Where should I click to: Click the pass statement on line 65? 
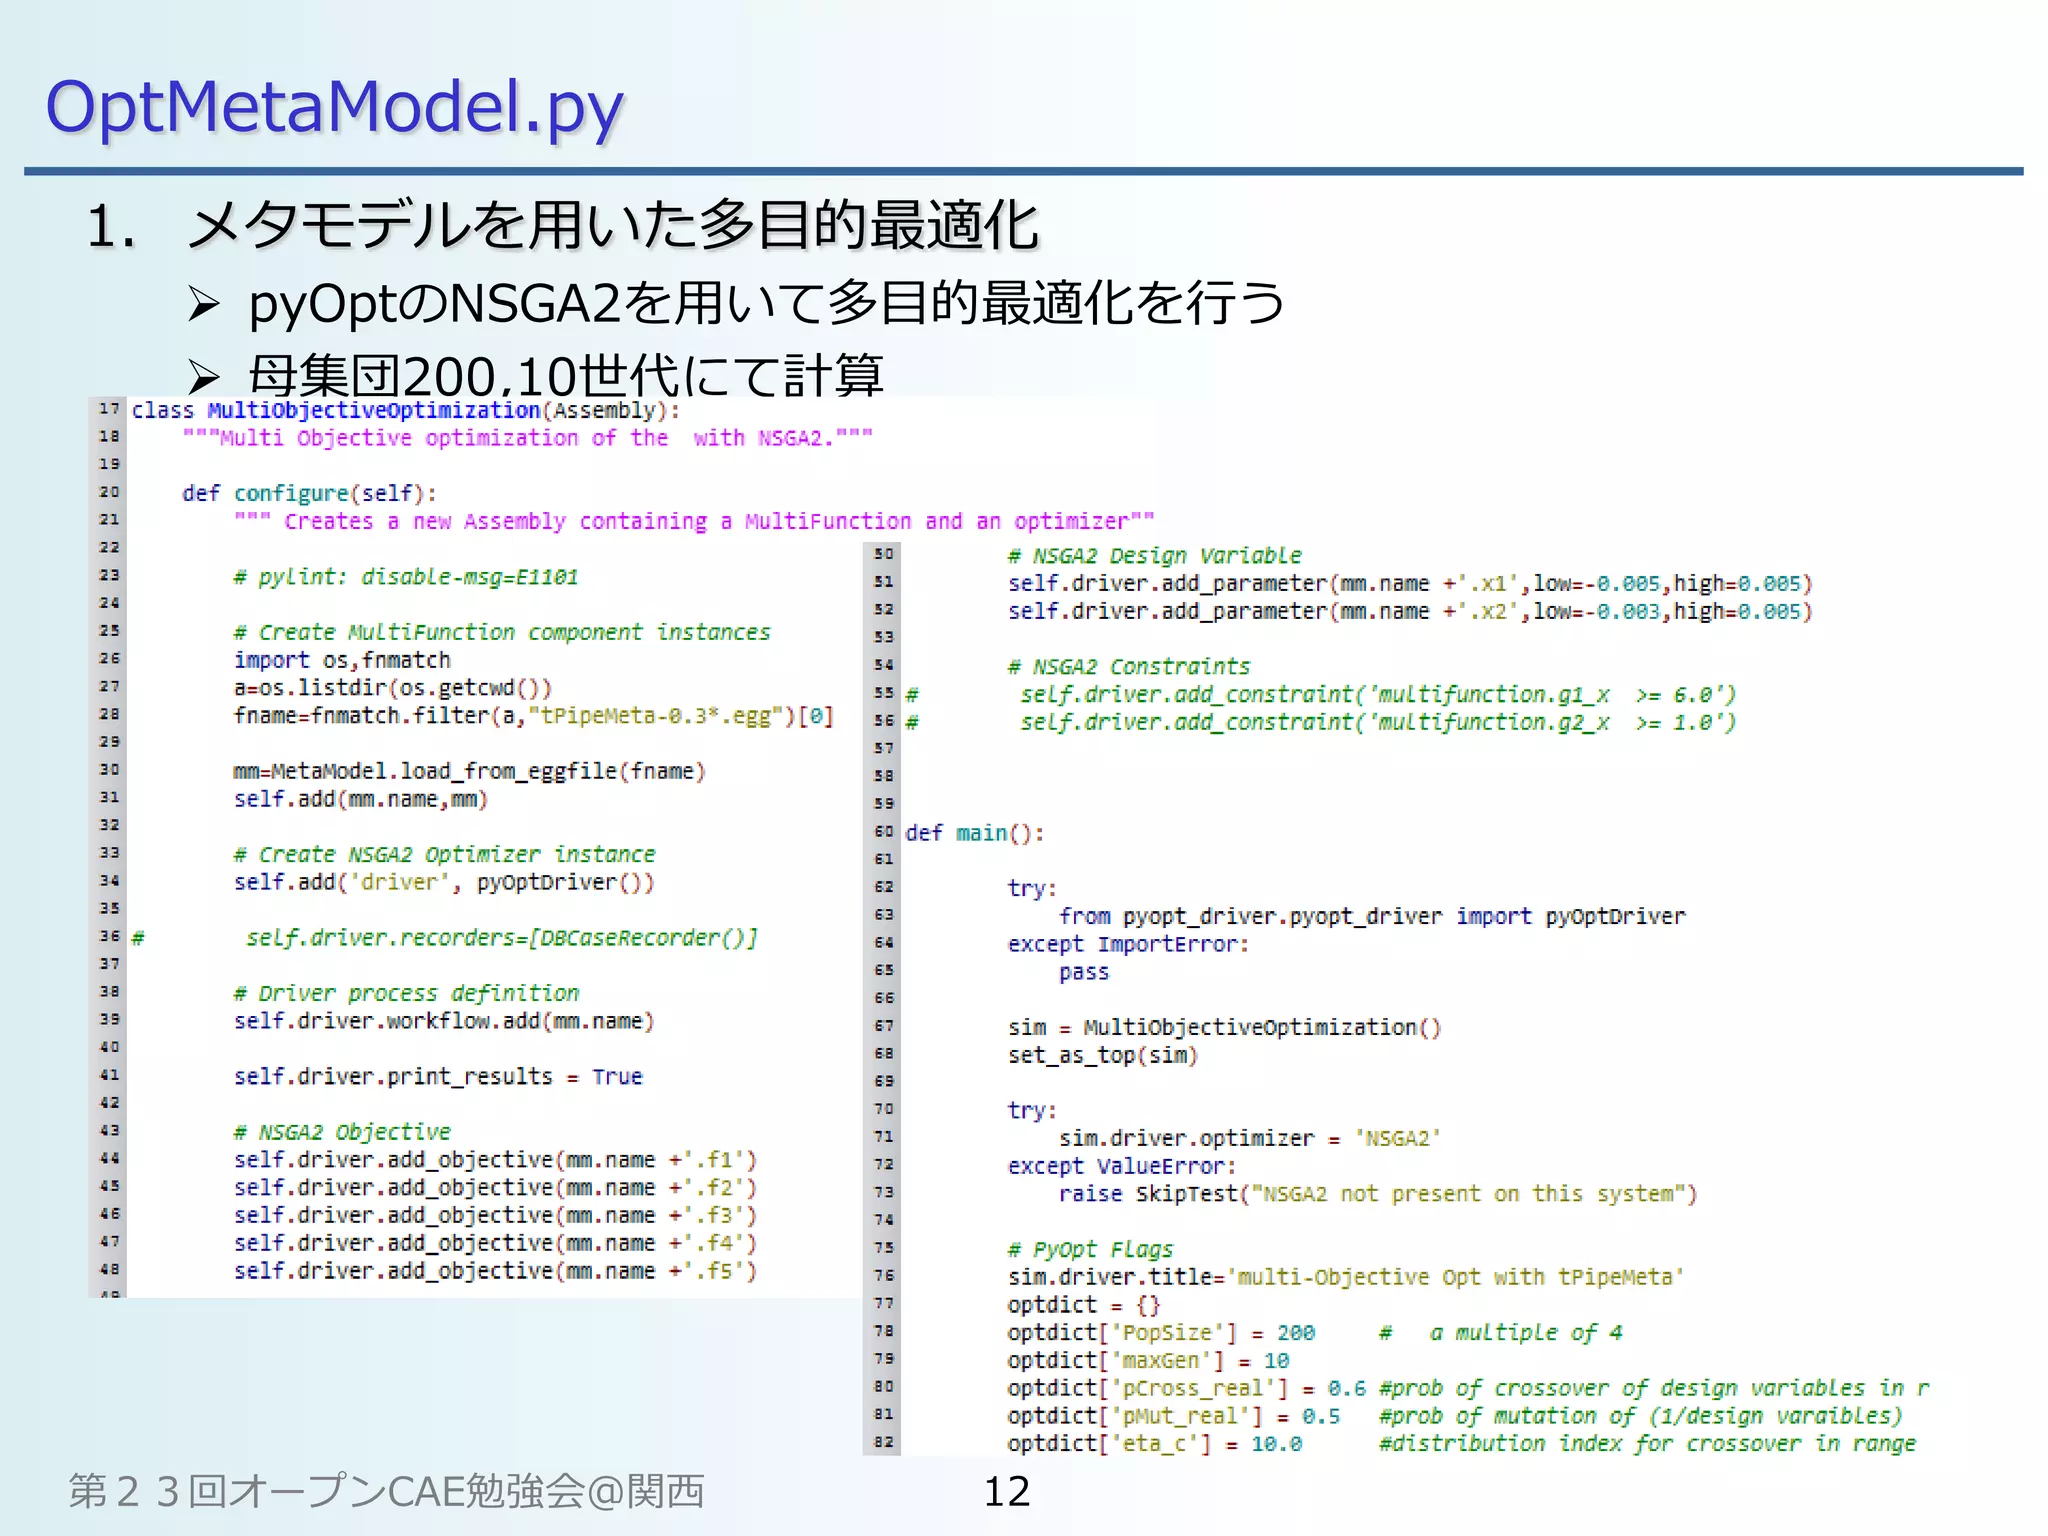(x=1084, y=972)
